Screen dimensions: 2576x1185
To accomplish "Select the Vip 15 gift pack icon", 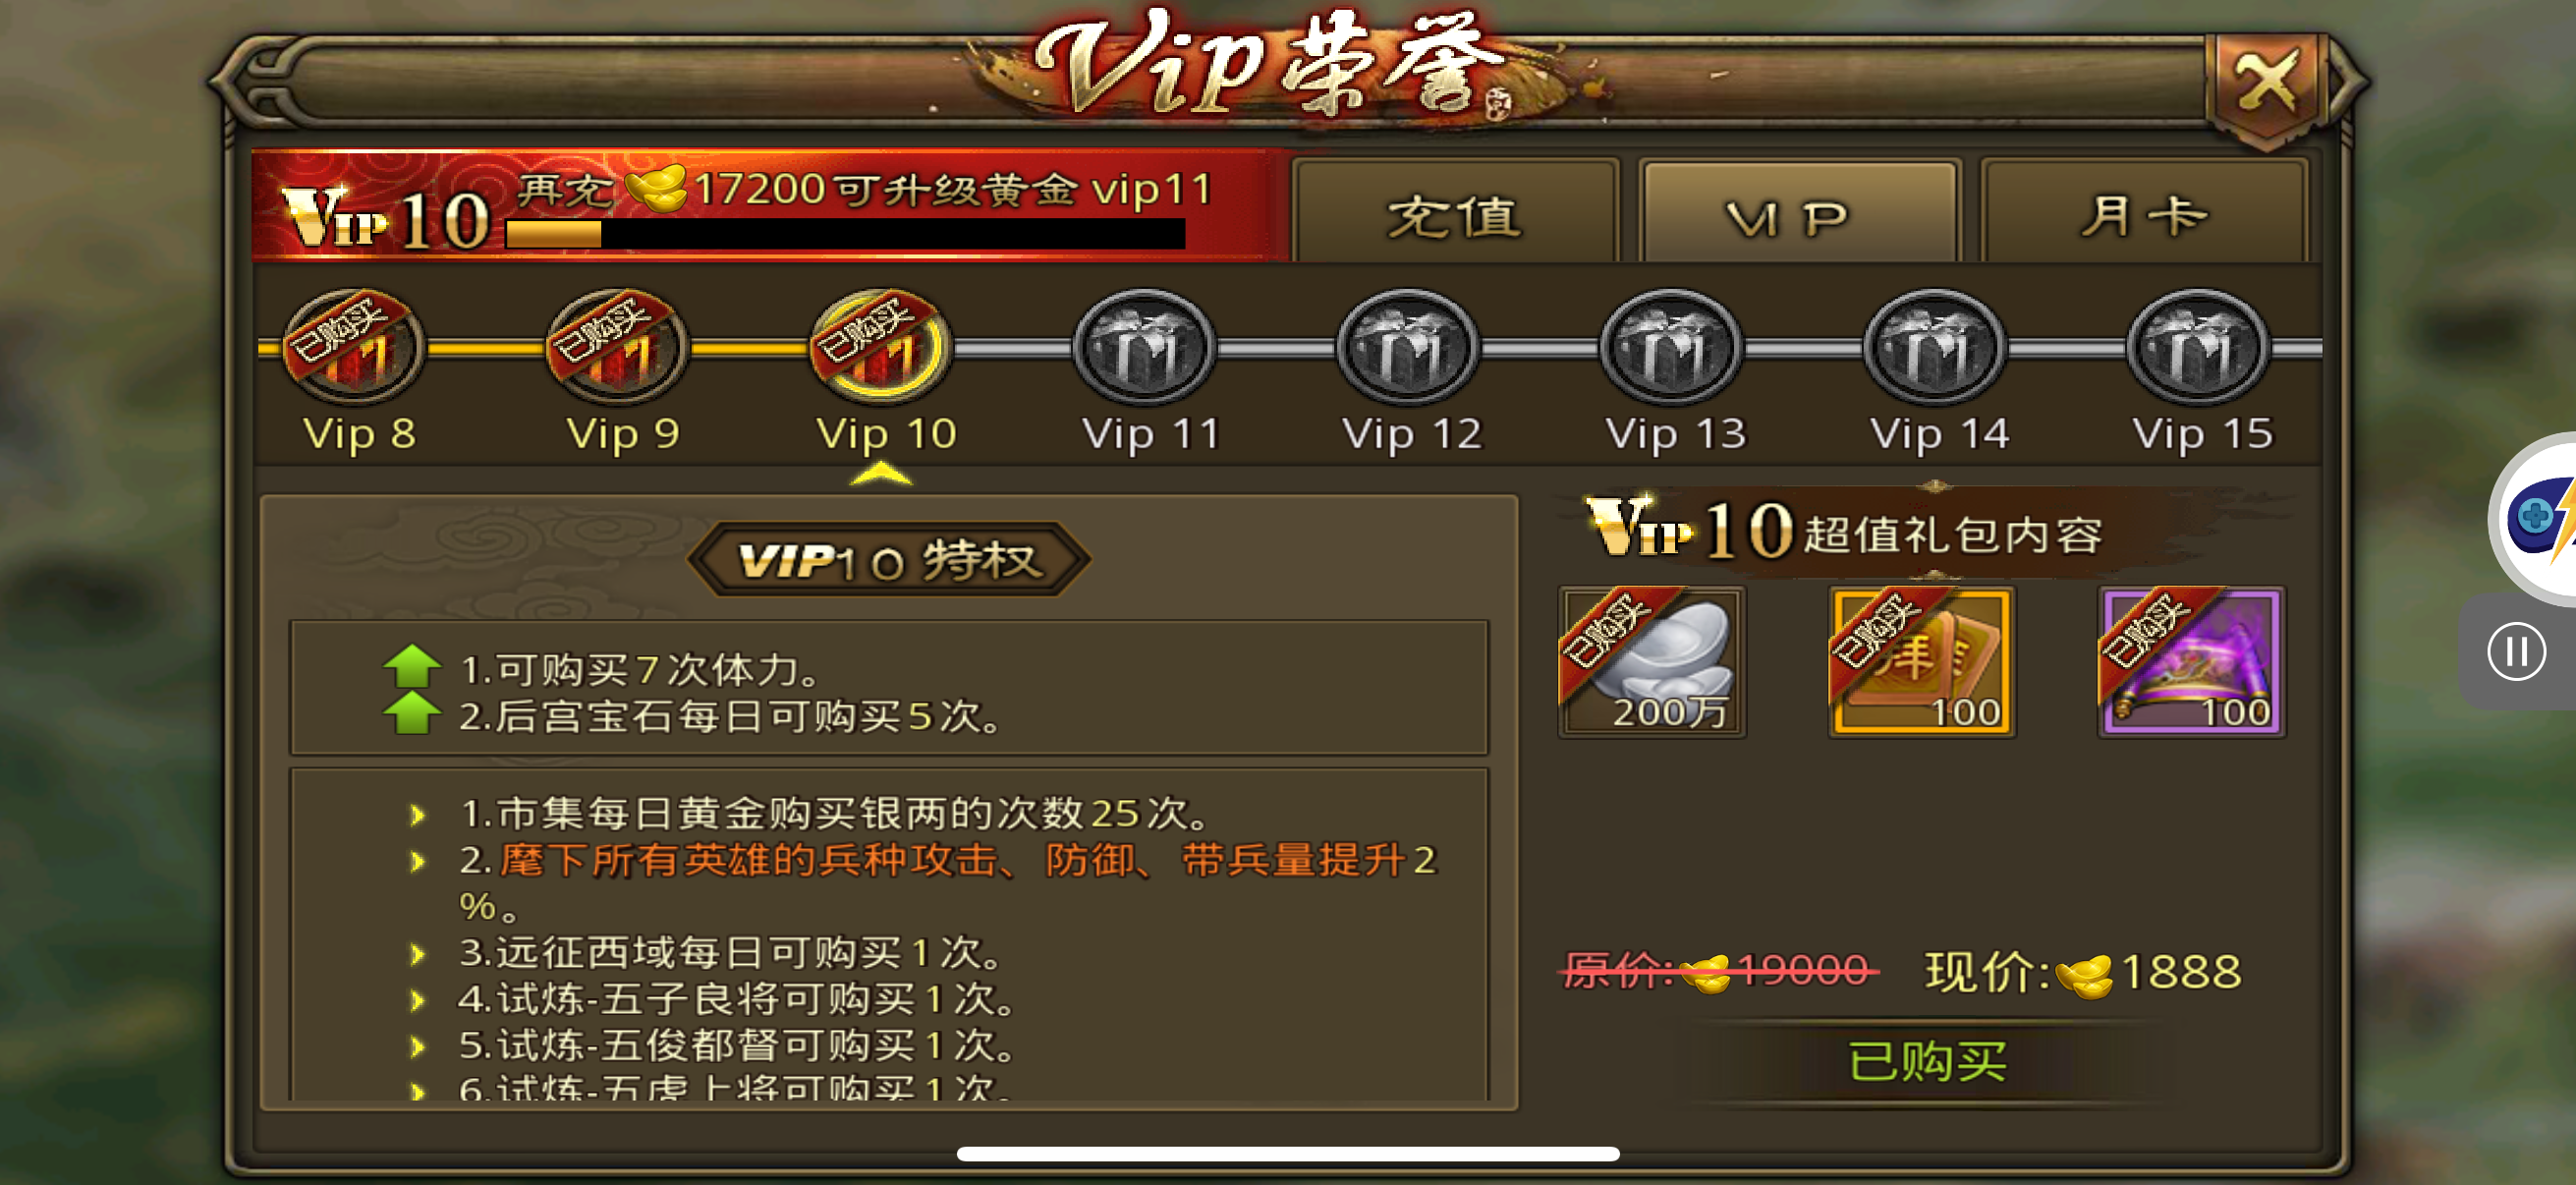I will [2199, 348].
